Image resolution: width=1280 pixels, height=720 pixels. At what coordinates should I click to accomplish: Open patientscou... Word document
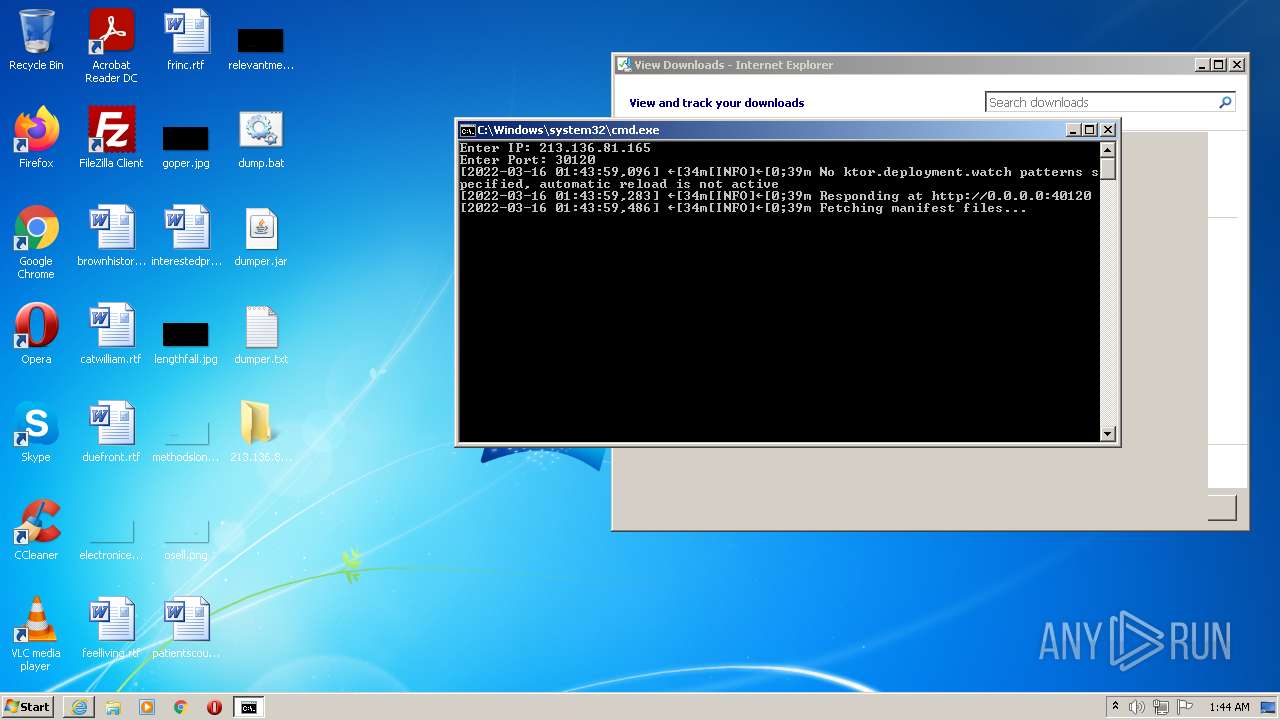click(x=186, y=628)
